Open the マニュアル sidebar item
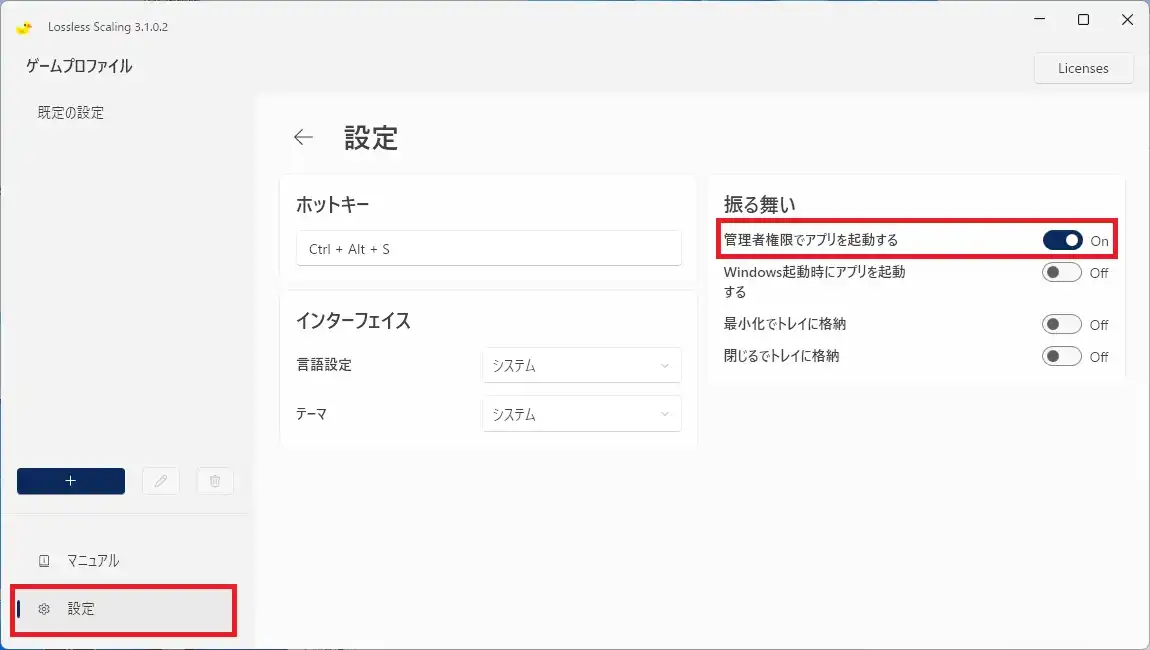The height and width of the screenshot is (650, 1150). coord(93,561)
